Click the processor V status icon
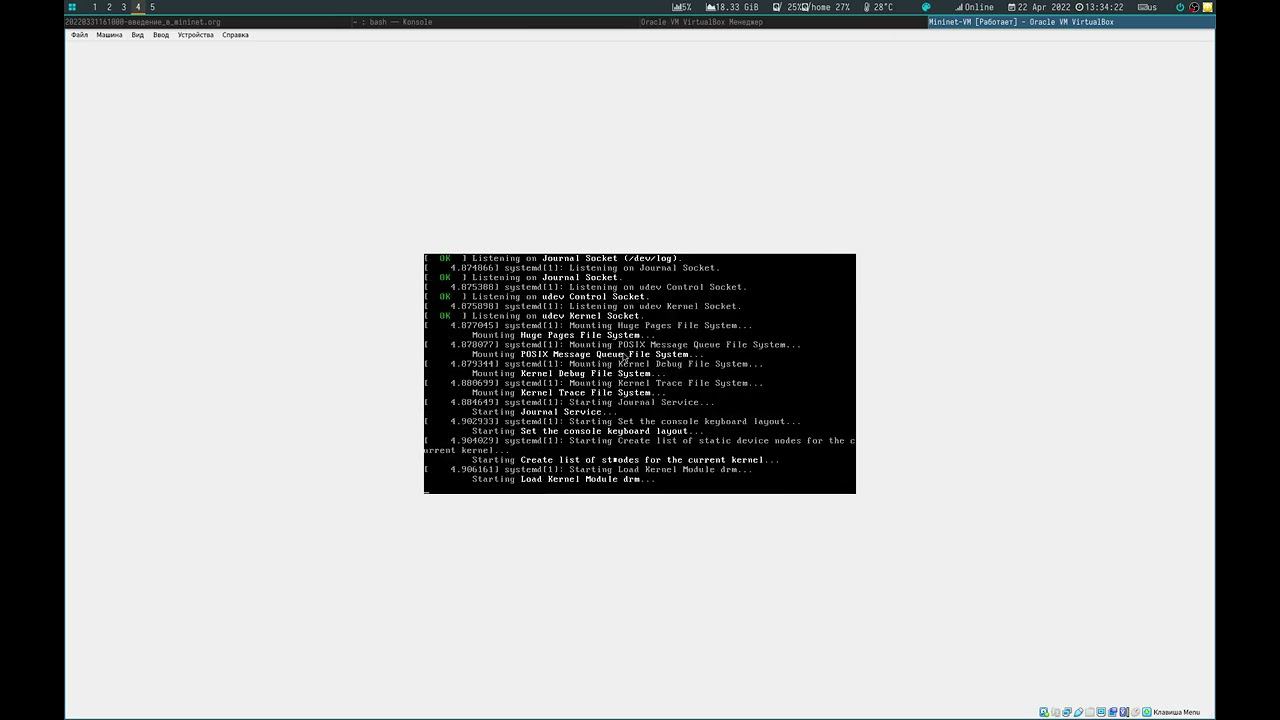Viewport: 1280px width, 720px height. [x=1124, y=712]
